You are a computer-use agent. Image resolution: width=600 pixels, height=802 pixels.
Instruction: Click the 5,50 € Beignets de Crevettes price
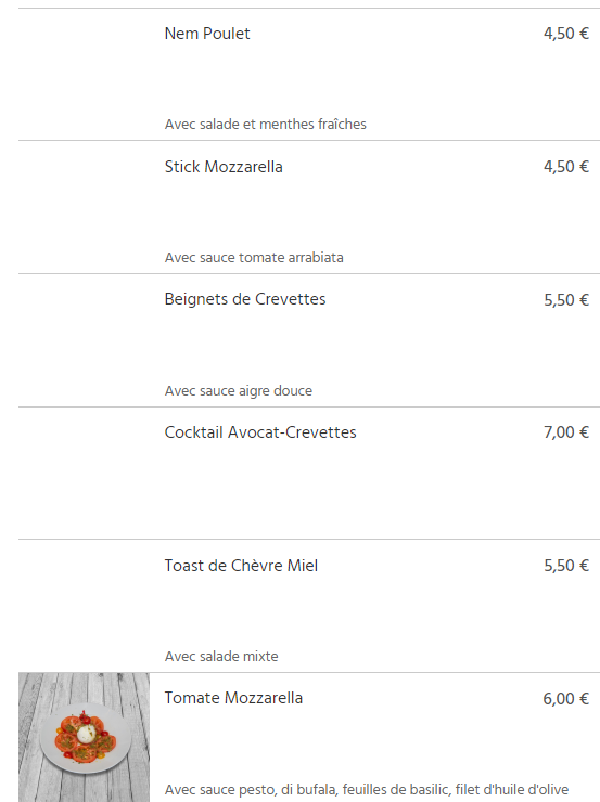[x=566, y=300]
